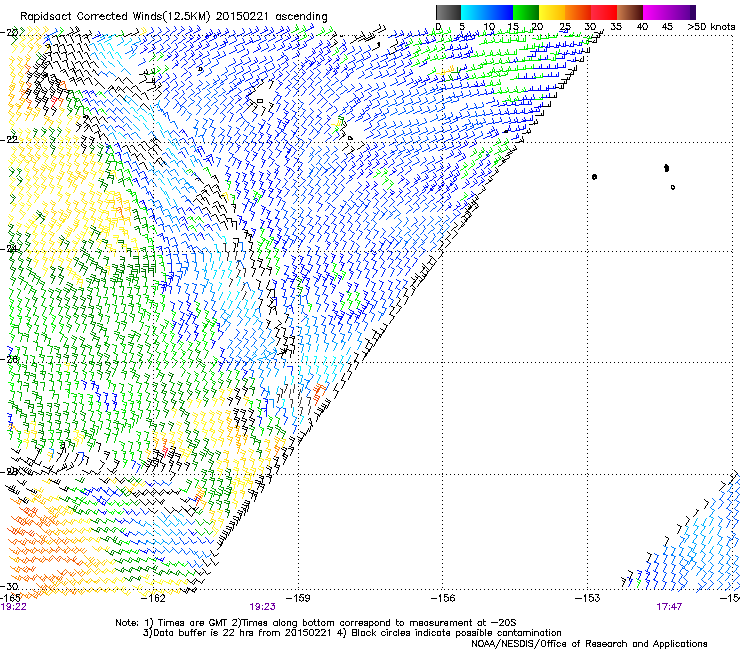740x650 pixels.
Task: Click the brown 35-40 knots color band
Action: tap(630, 12)
